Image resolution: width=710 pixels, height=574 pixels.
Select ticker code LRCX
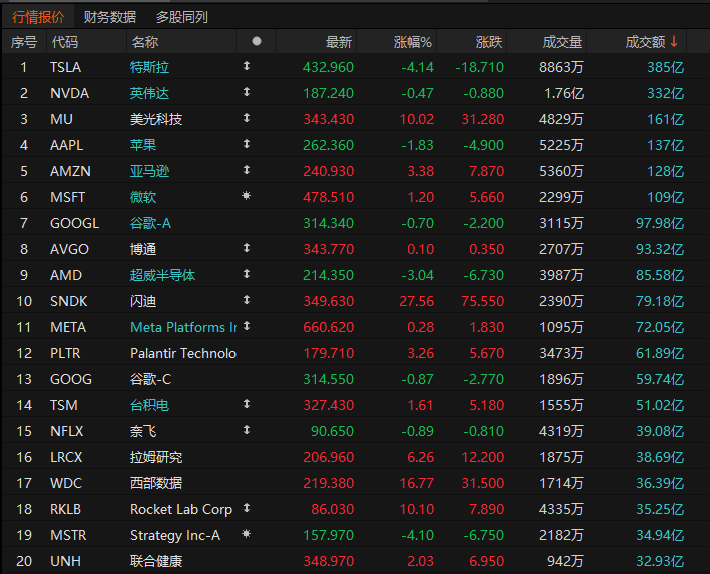66,457
